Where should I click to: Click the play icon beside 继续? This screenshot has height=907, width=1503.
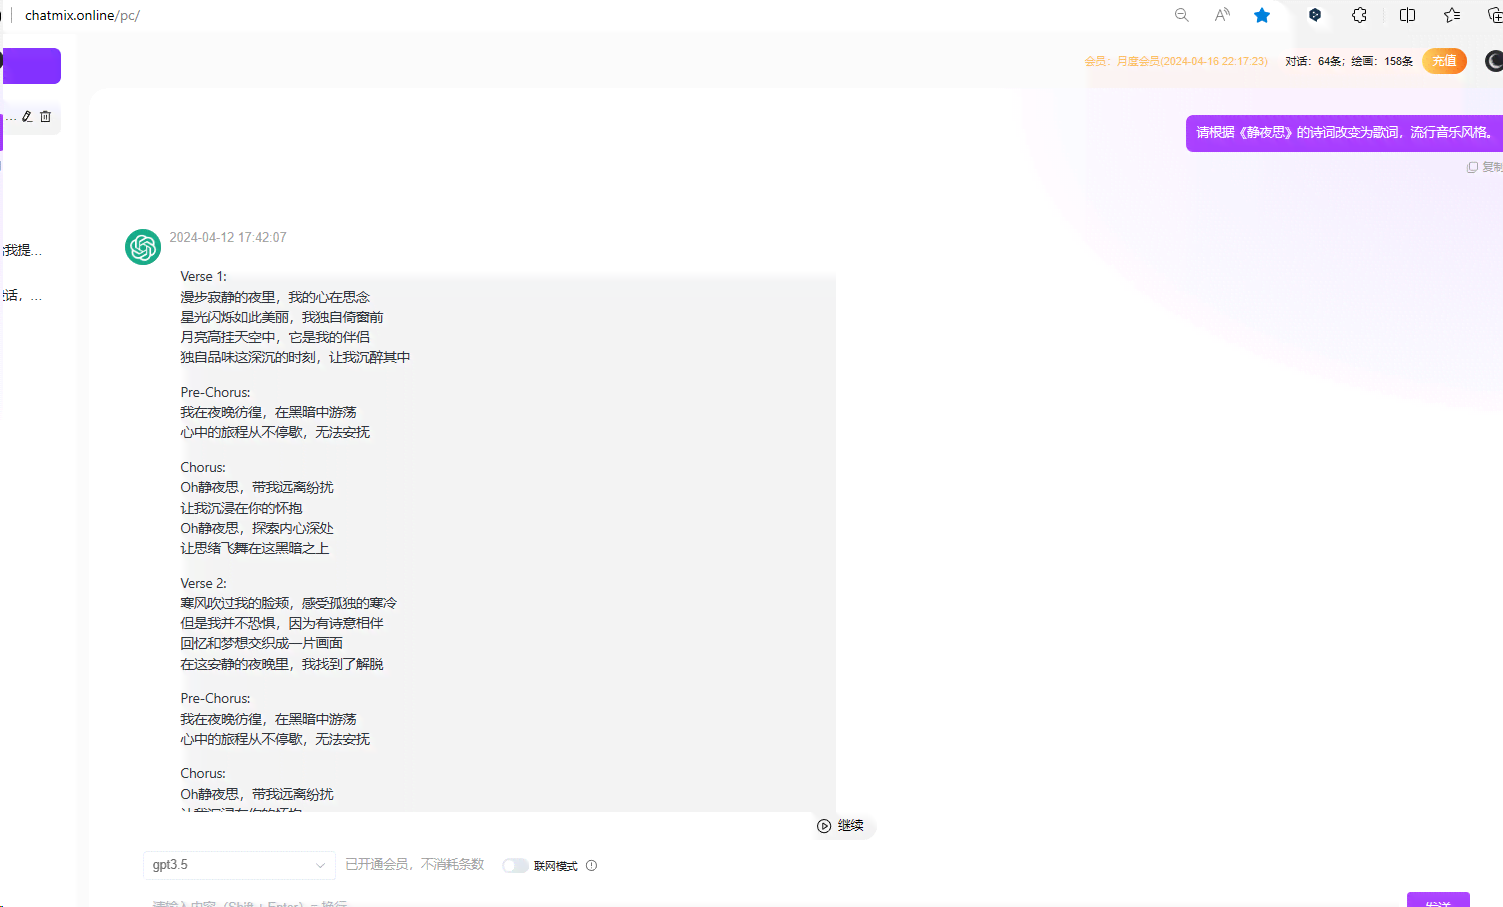[824, 826]
